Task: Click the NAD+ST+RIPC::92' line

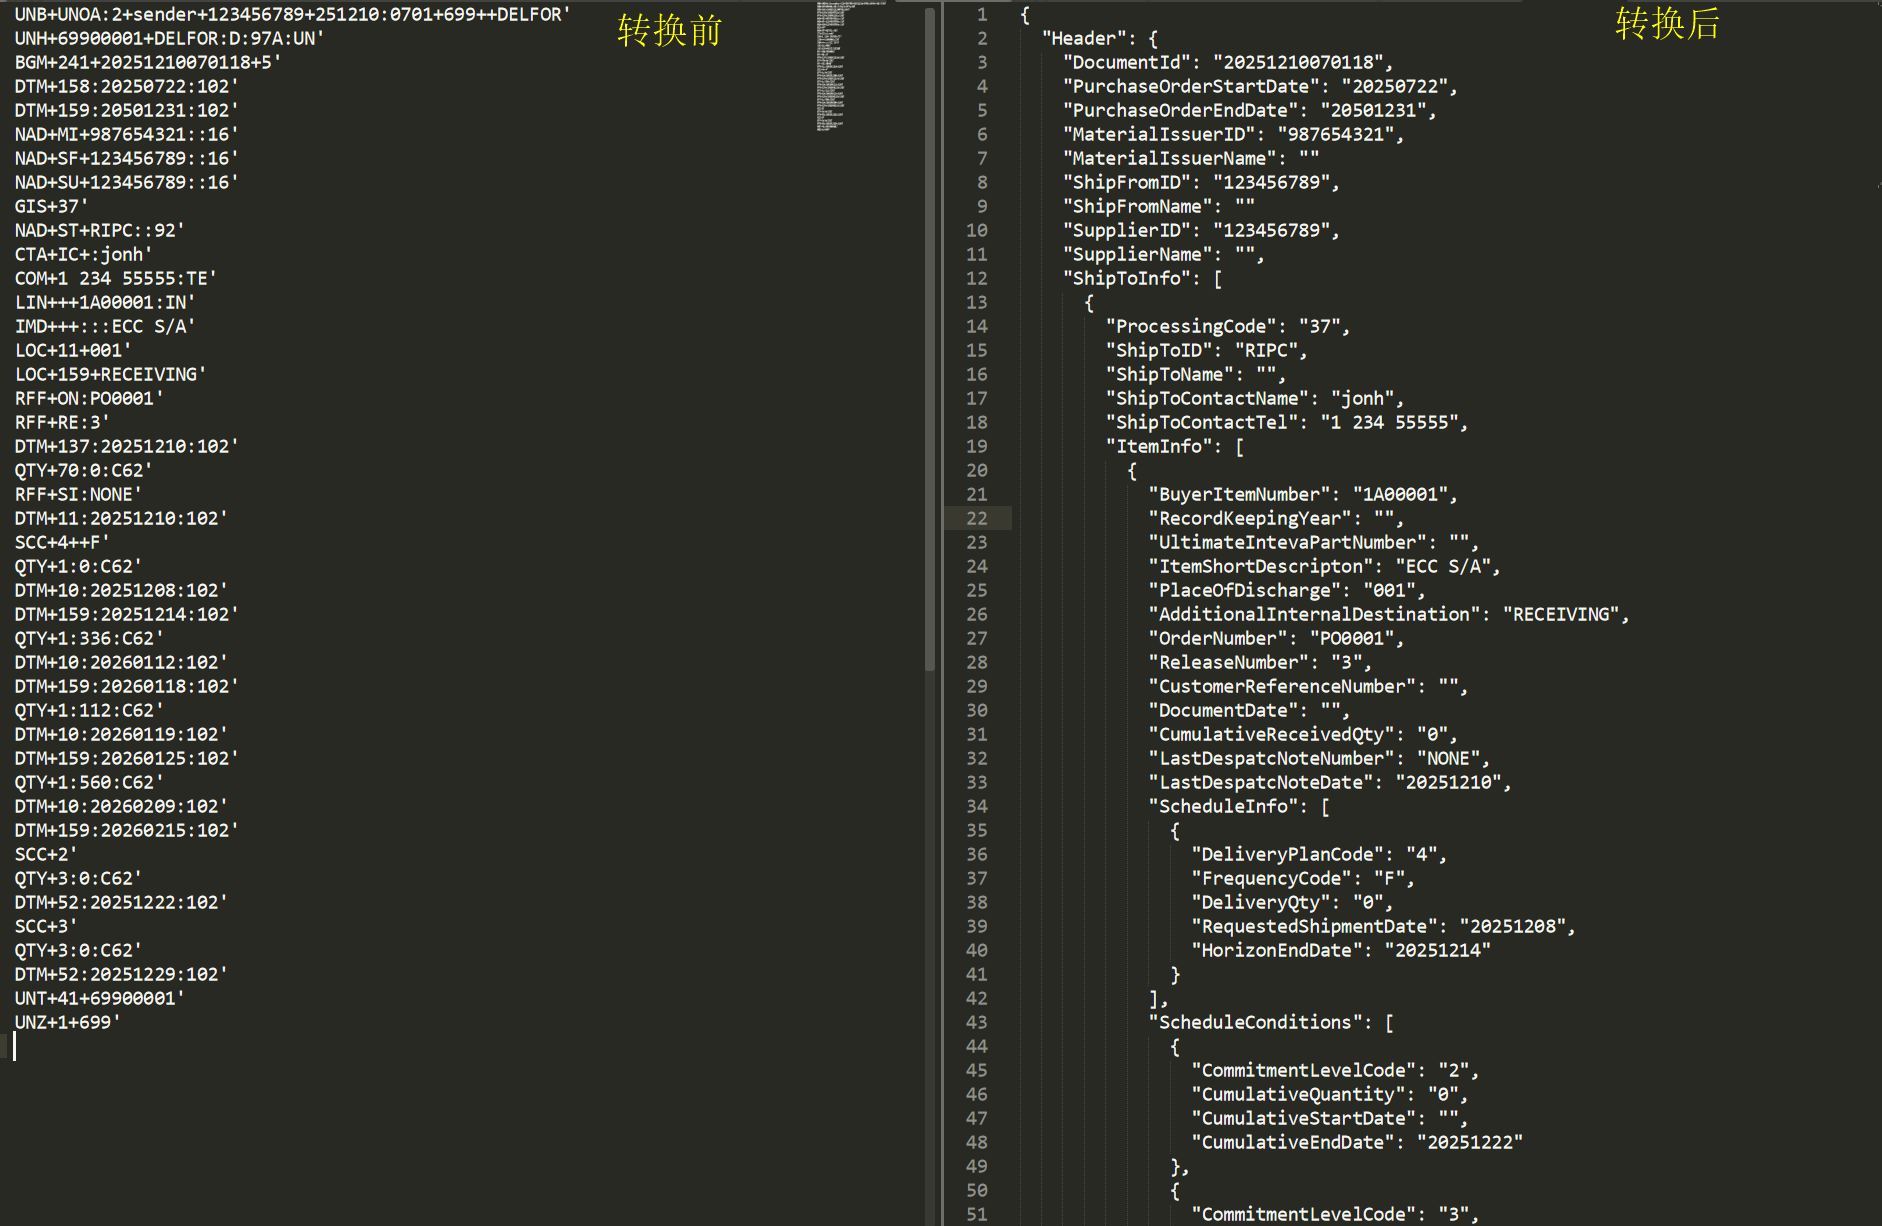Action: point(99,230)
